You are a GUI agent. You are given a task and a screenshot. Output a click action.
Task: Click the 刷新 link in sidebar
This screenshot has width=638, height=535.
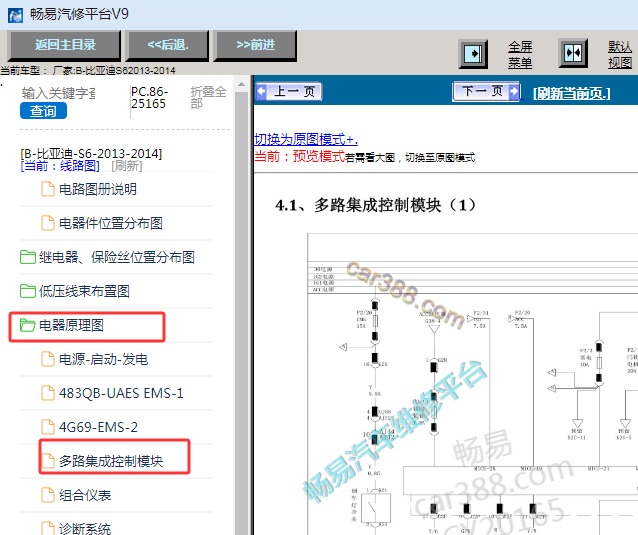[x=127, y=166]
